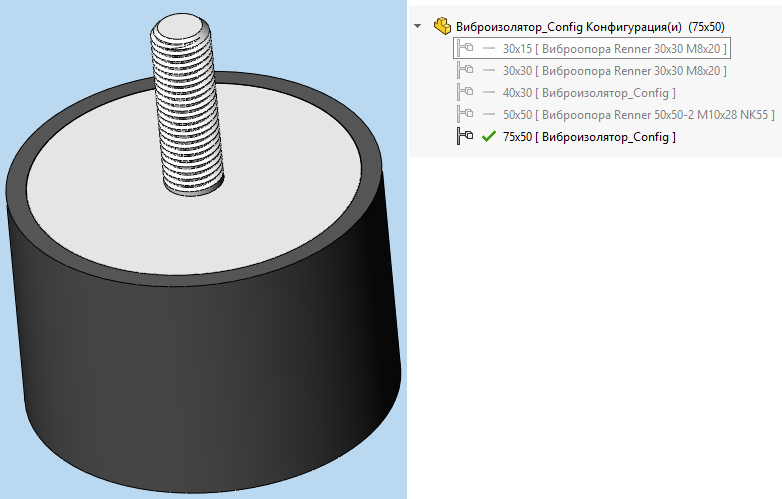Click the configuration icon beside 75x50

465,137
